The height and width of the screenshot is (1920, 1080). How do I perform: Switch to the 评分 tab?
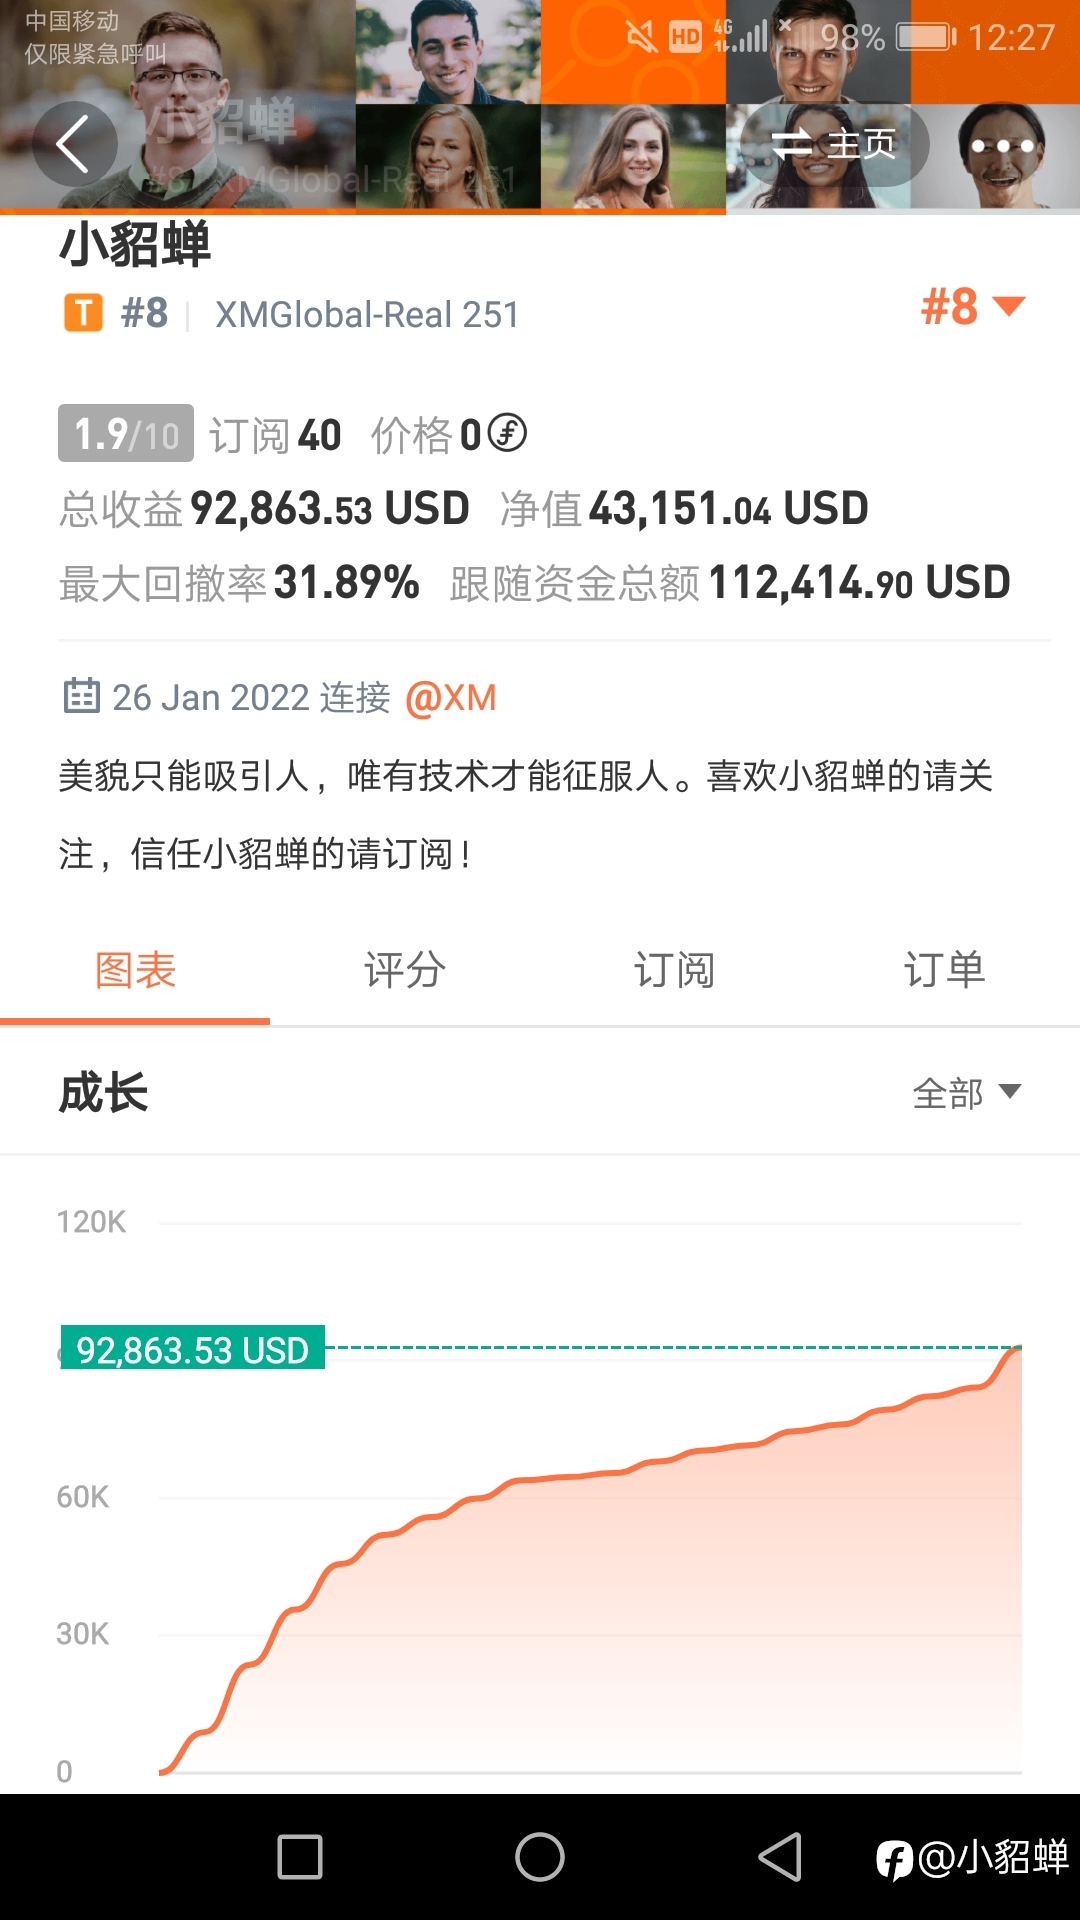[x=405, y=970]
